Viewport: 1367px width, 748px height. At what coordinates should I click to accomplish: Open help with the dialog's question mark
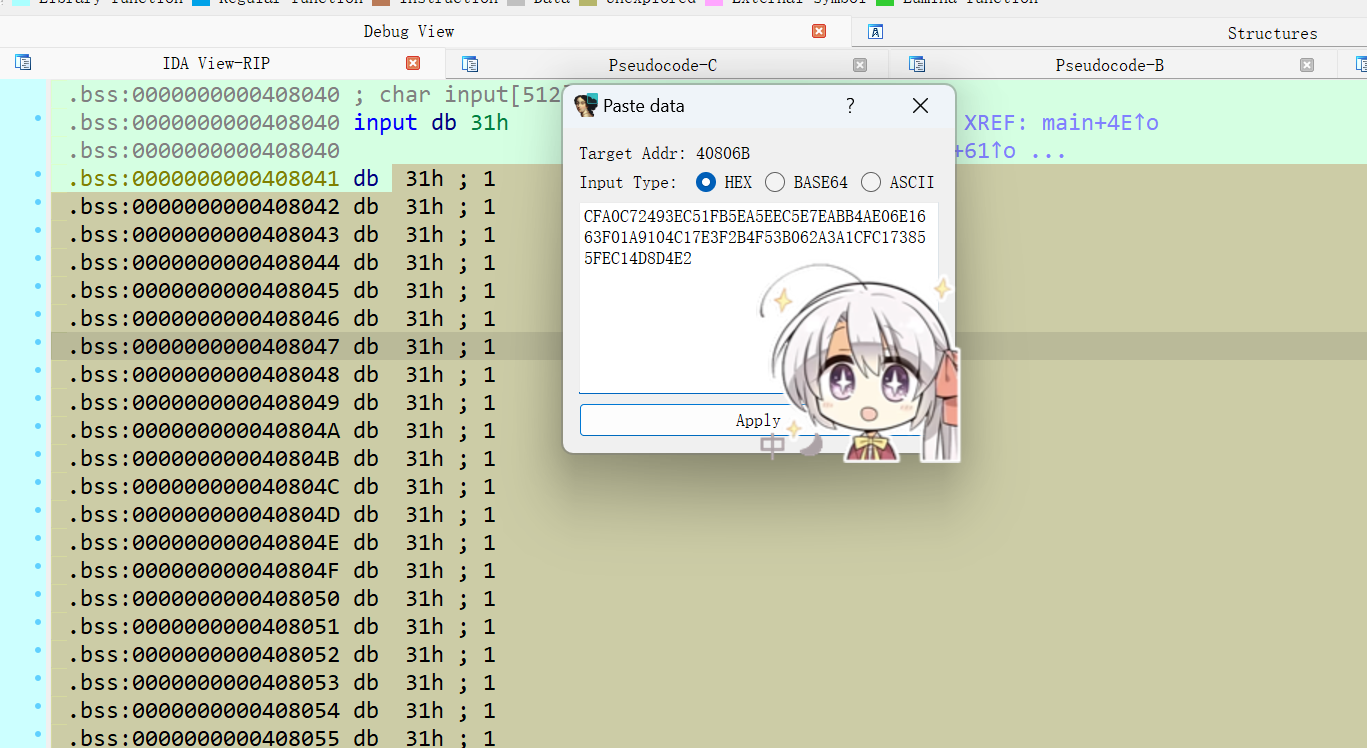(x=850, y=106)
